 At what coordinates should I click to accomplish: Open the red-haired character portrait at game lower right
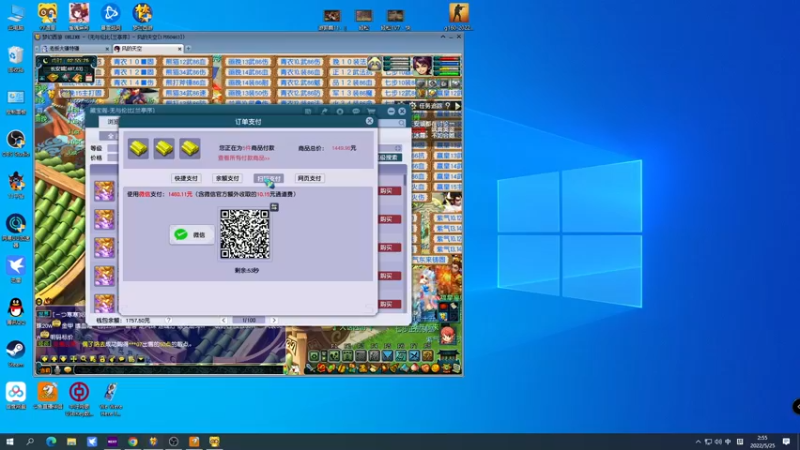point(447,335)
